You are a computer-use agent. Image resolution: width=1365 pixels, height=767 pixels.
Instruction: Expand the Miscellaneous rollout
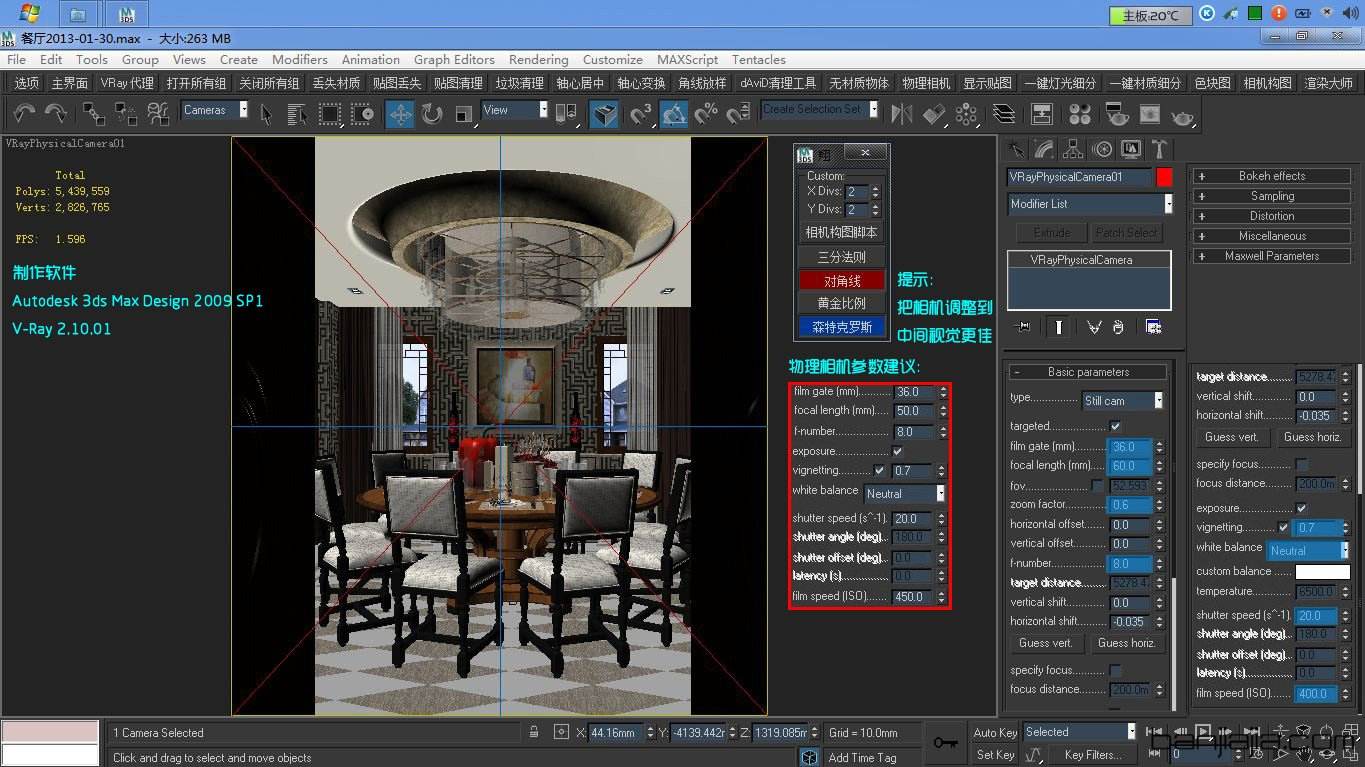1271,236
